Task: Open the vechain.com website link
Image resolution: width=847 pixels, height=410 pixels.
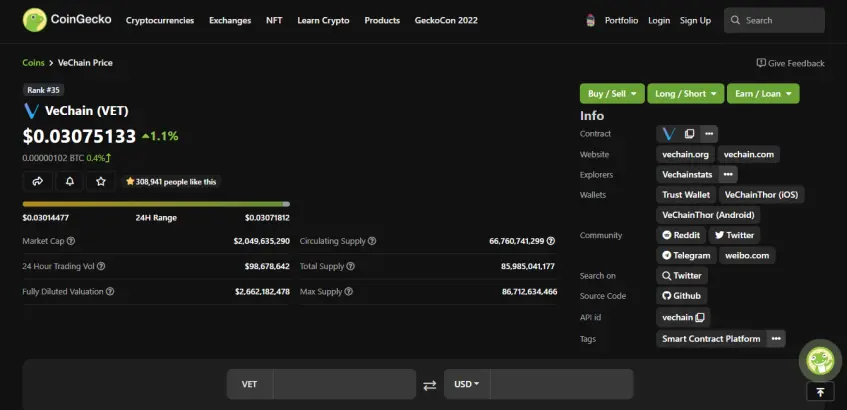Action: coord(749,154)
